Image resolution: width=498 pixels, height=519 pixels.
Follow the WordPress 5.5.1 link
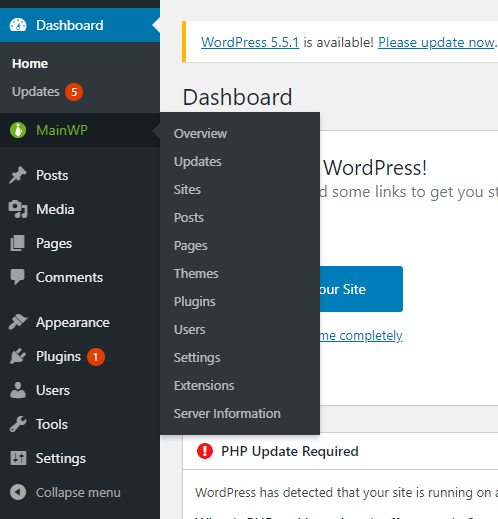pos(250,42)
